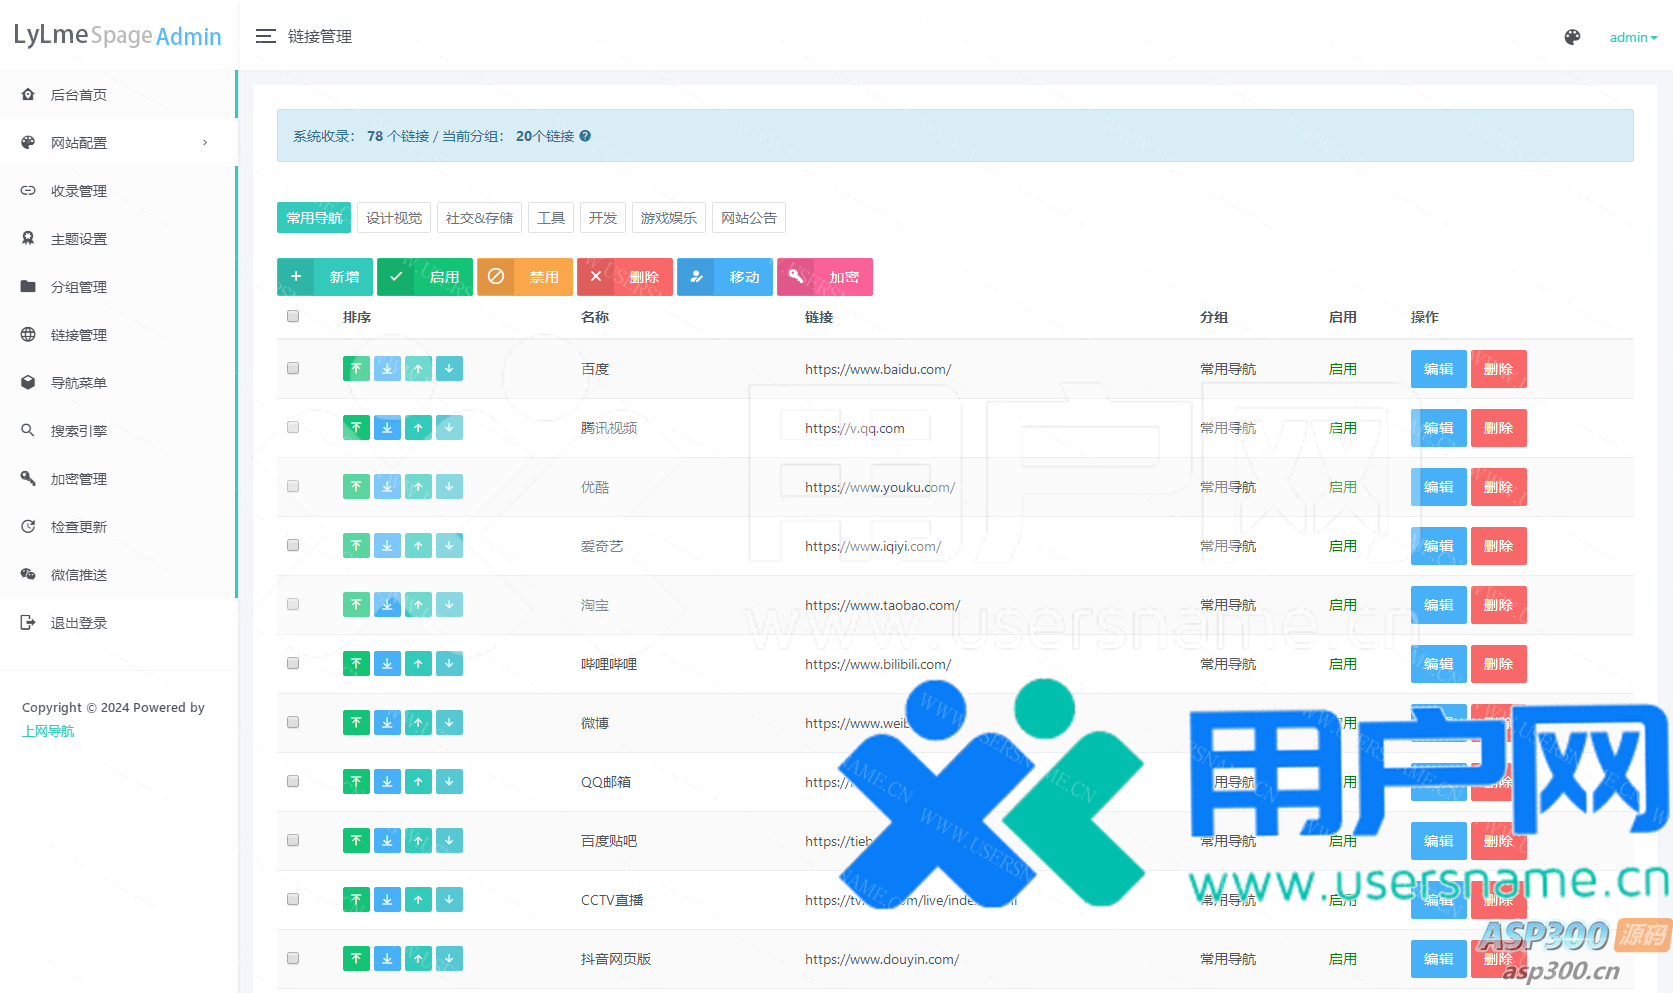Check the 百度 row checkbox
This screenshot has height=993, width=1673.
click(293, 368)
